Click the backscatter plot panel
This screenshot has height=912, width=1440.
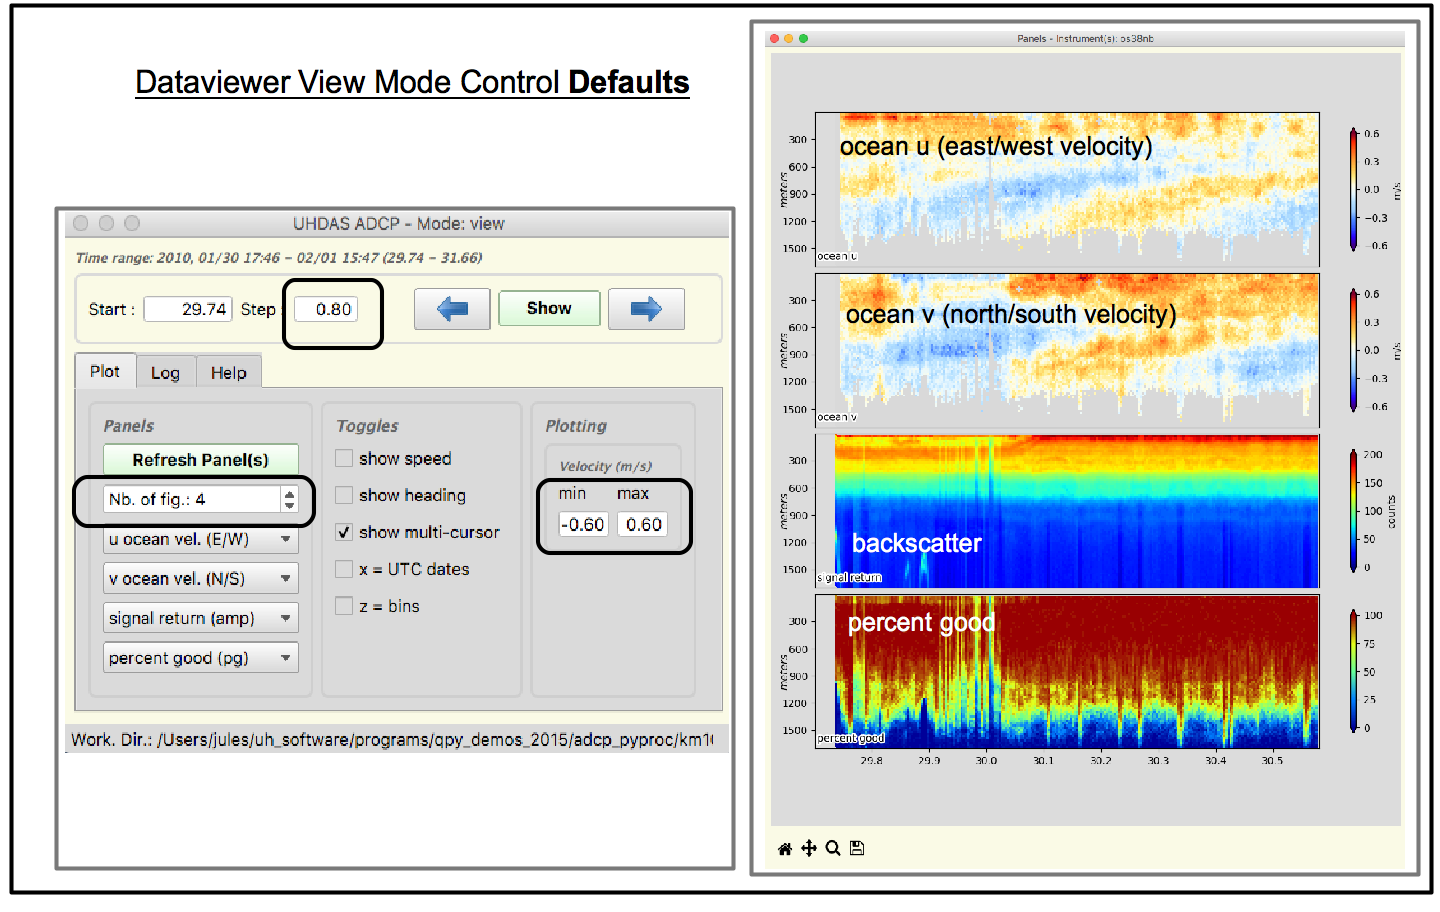click(1067, 511)
